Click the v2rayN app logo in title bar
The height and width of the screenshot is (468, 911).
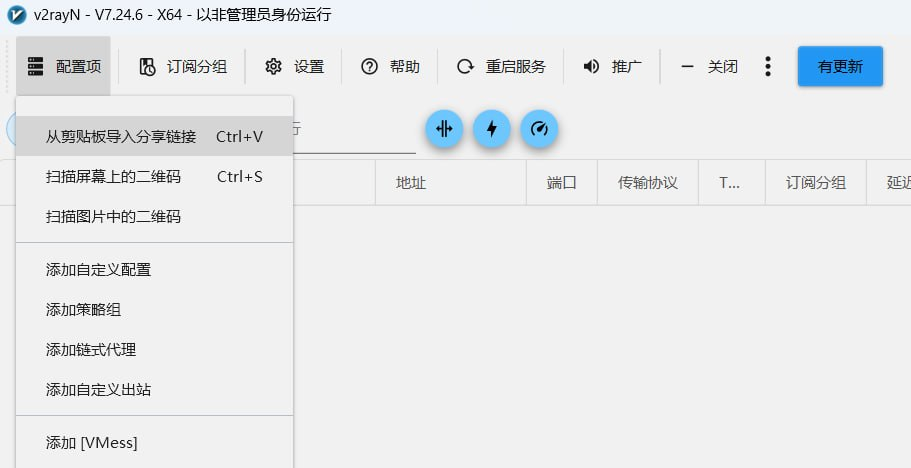pyautogui.click(x=17, y=15)
